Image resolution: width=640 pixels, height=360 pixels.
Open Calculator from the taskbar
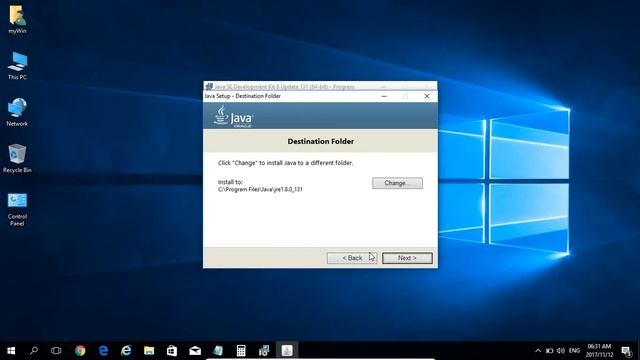241,351
